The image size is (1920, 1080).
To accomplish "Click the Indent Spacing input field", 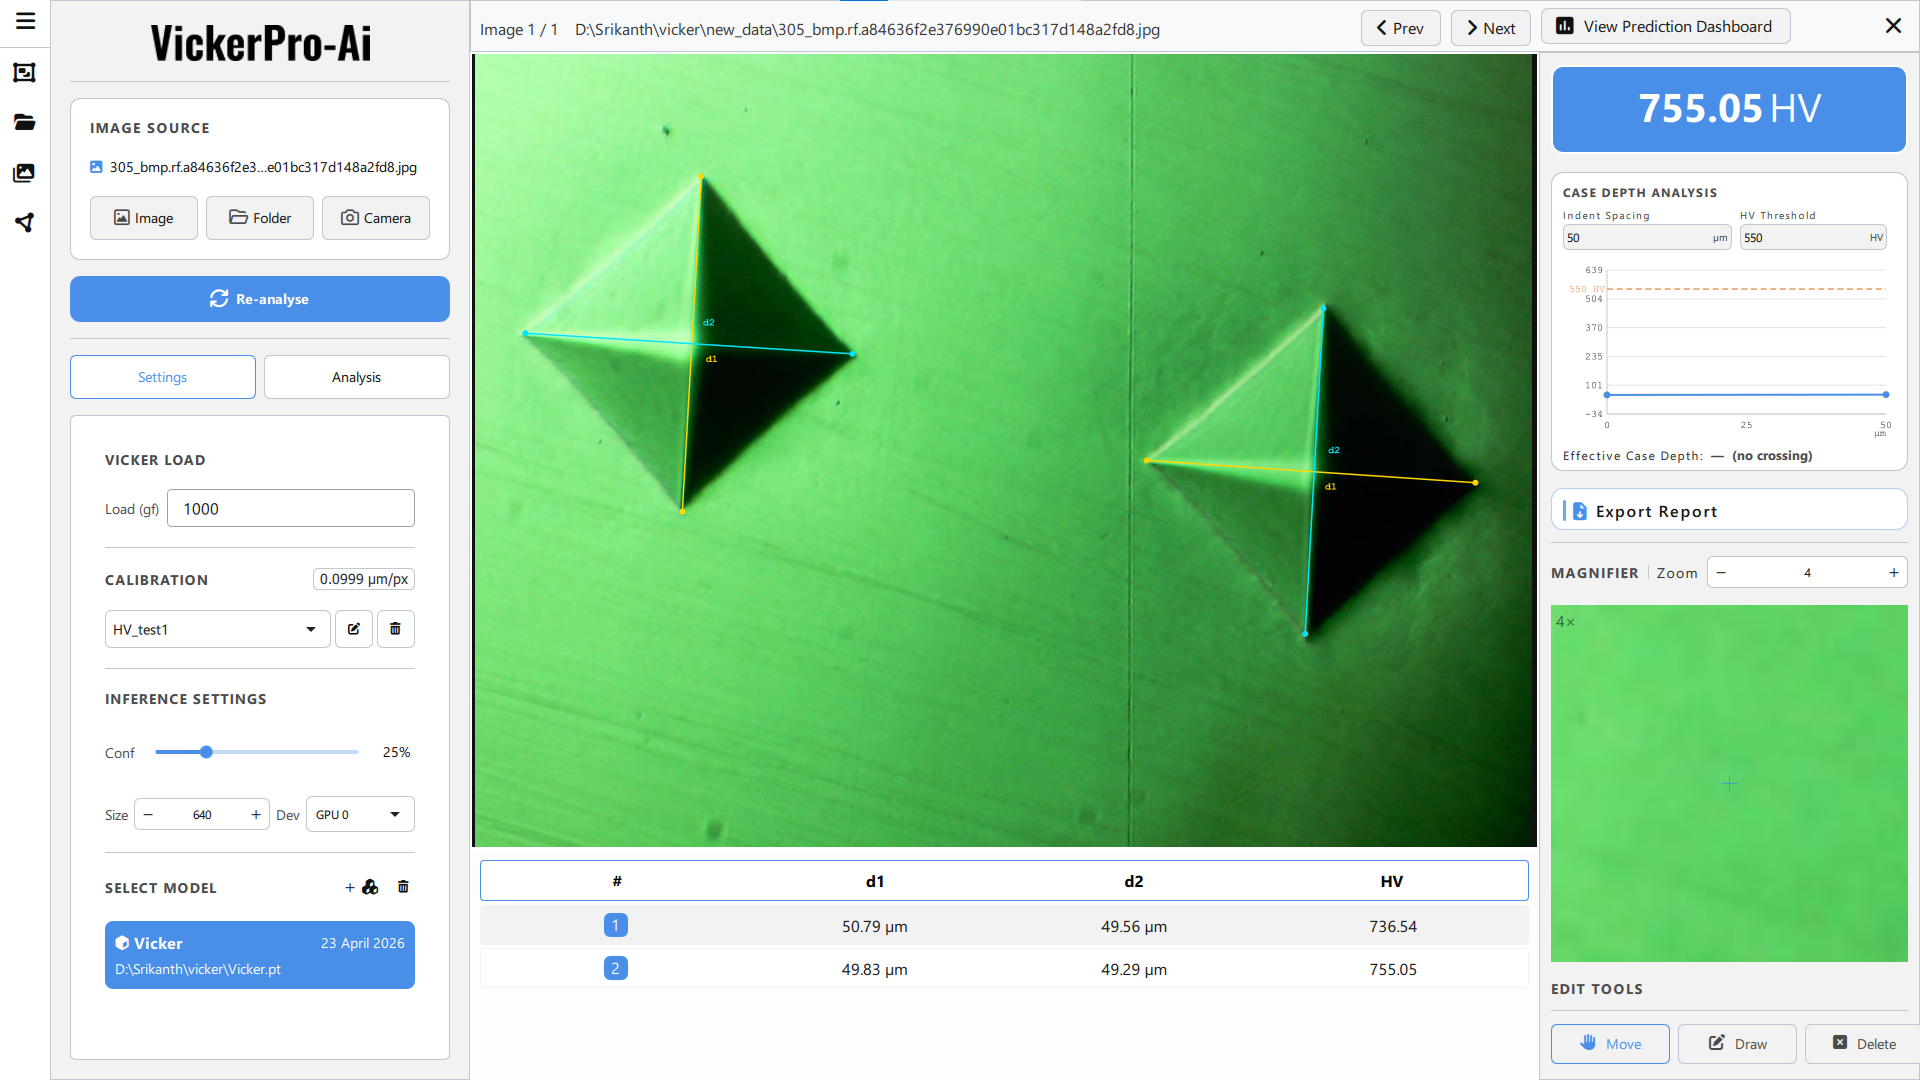I will point(1646,237).
